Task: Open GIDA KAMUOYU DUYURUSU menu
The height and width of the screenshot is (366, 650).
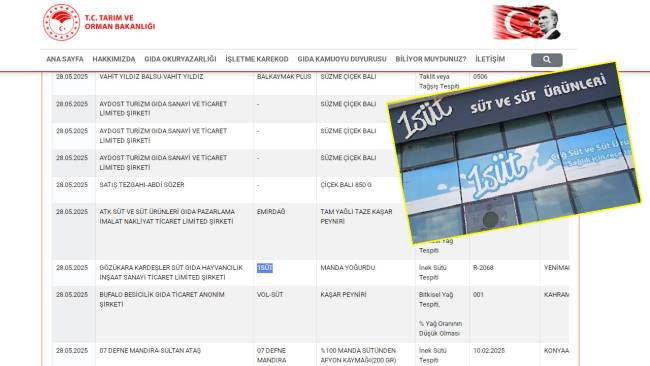Action: click(x=342, y=59)
